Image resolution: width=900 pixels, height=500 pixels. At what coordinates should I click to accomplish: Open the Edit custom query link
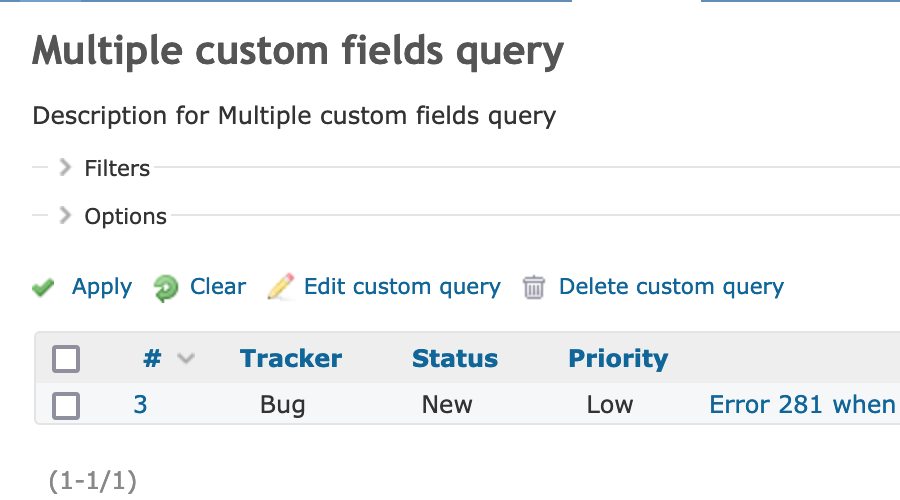[402, 287]
